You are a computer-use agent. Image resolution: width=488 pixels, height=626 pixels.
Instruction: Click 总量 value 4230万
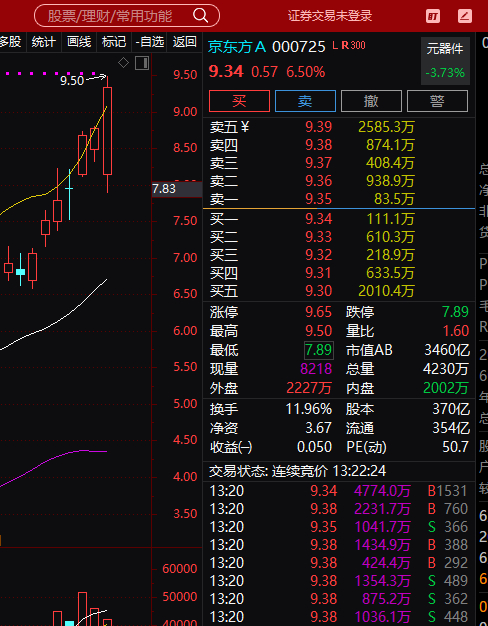tap(446, 369)
